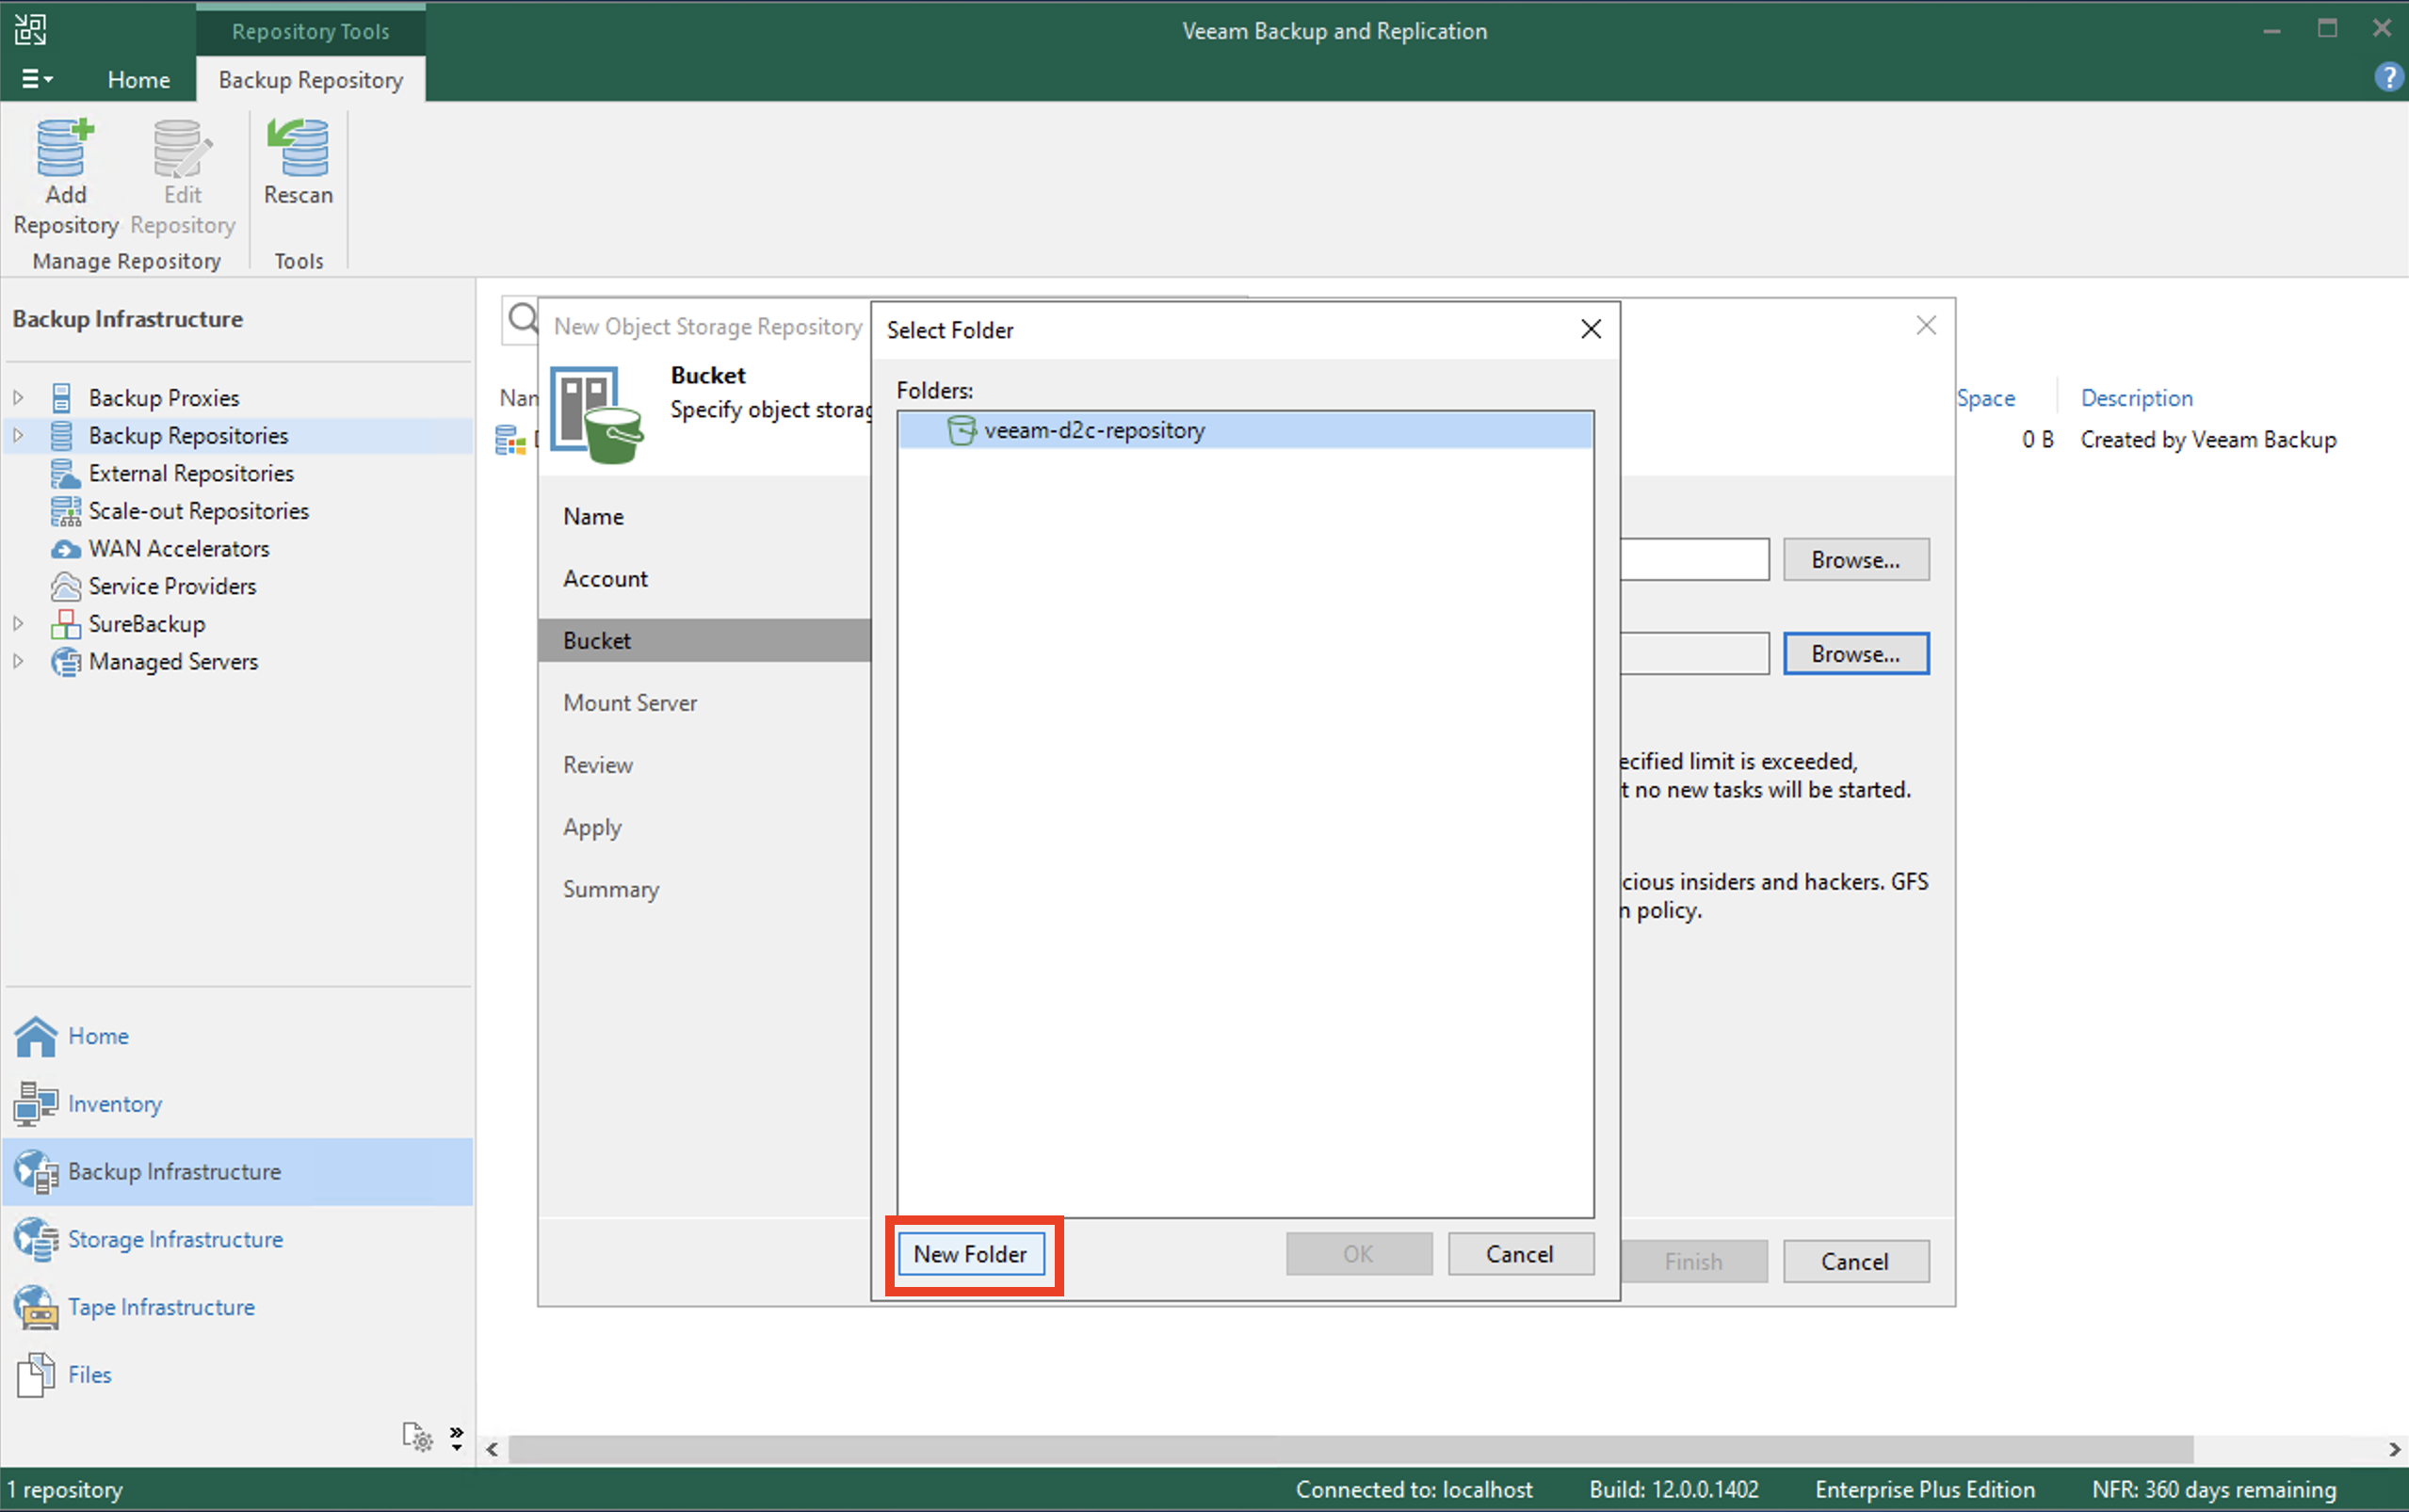
Task: Click the upper Browse button in the wizard
Action: (1856, 560)
